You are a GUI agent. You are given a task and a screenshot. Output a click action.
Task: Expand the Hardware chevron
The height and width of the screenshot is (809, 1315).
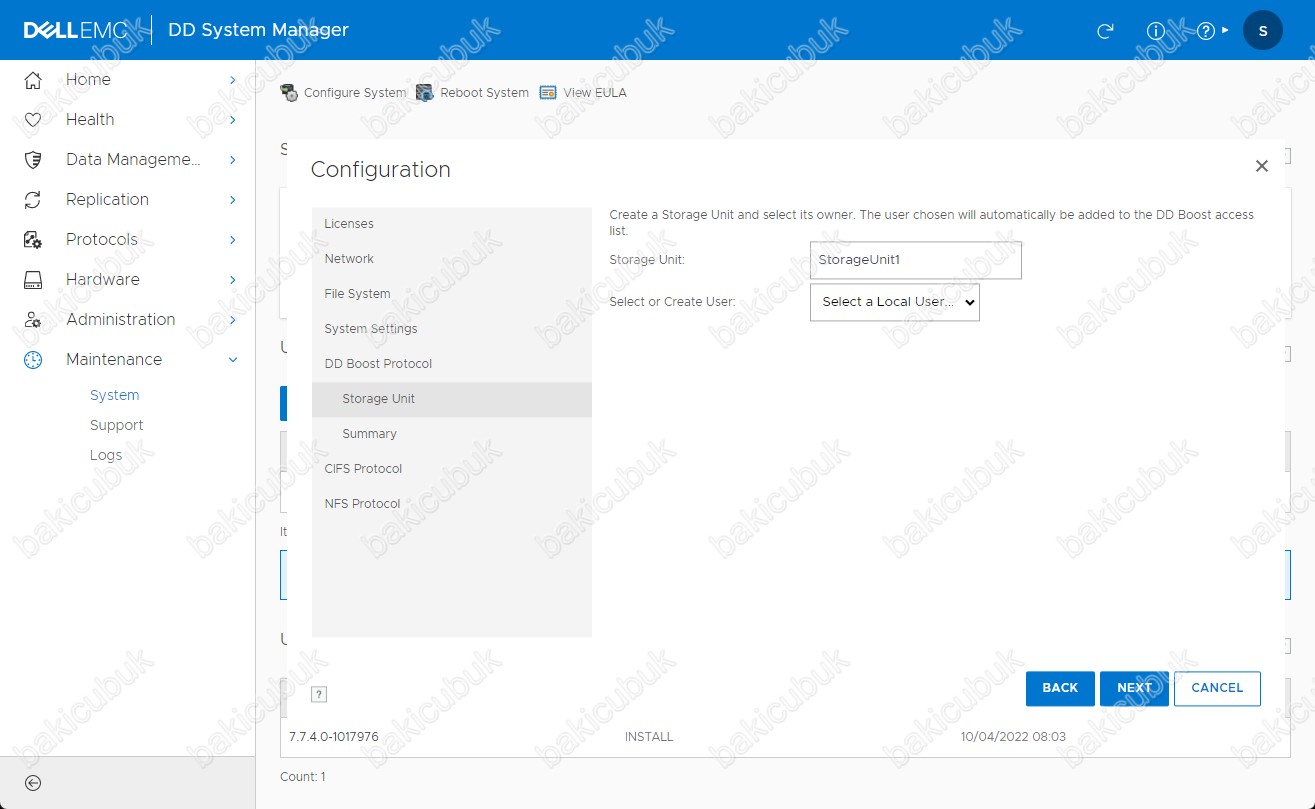(x=232, y=280)
